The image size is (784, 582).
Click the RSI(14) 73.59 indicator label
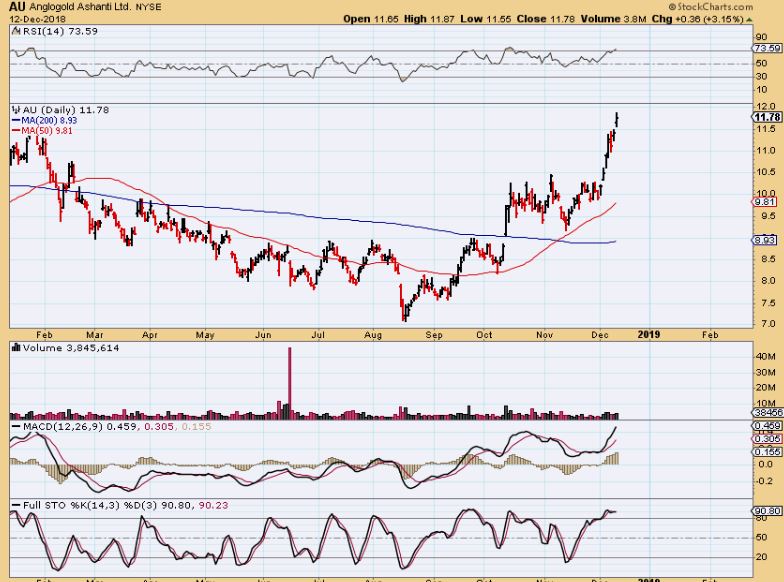coord(60,31)
